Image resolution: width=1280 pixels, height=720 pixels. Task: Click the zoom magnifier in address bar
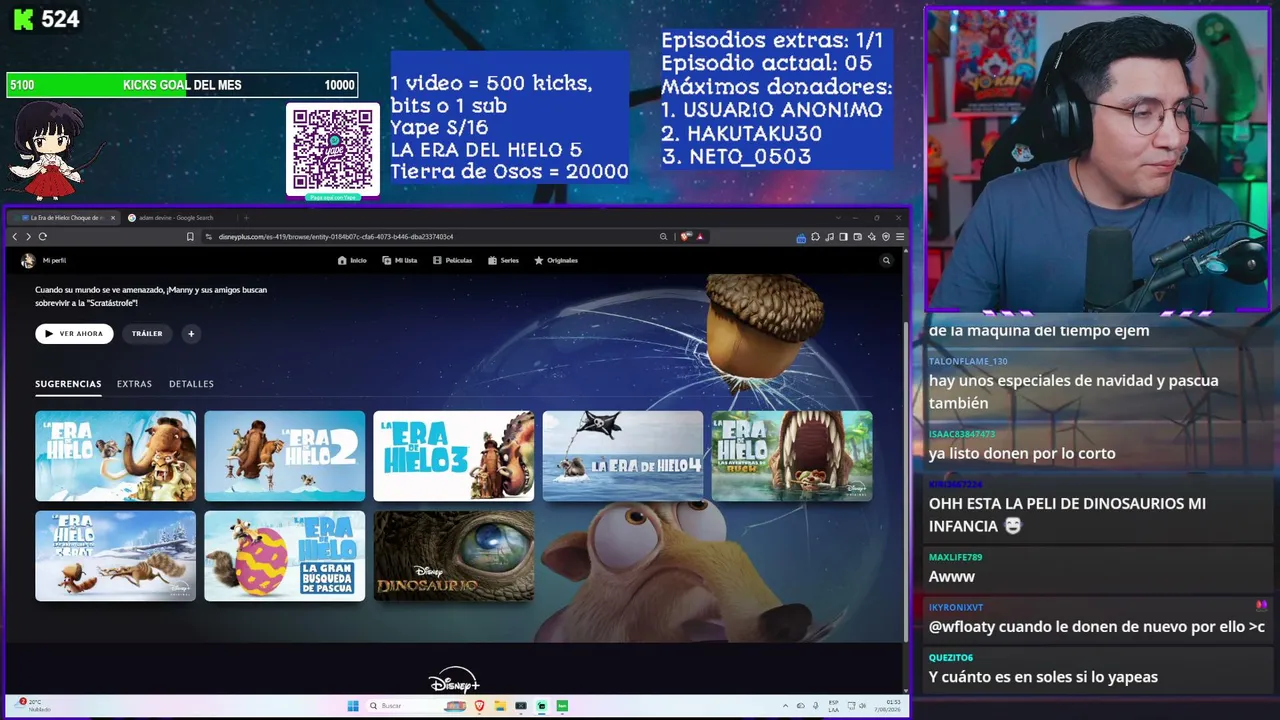pos(663,237)
